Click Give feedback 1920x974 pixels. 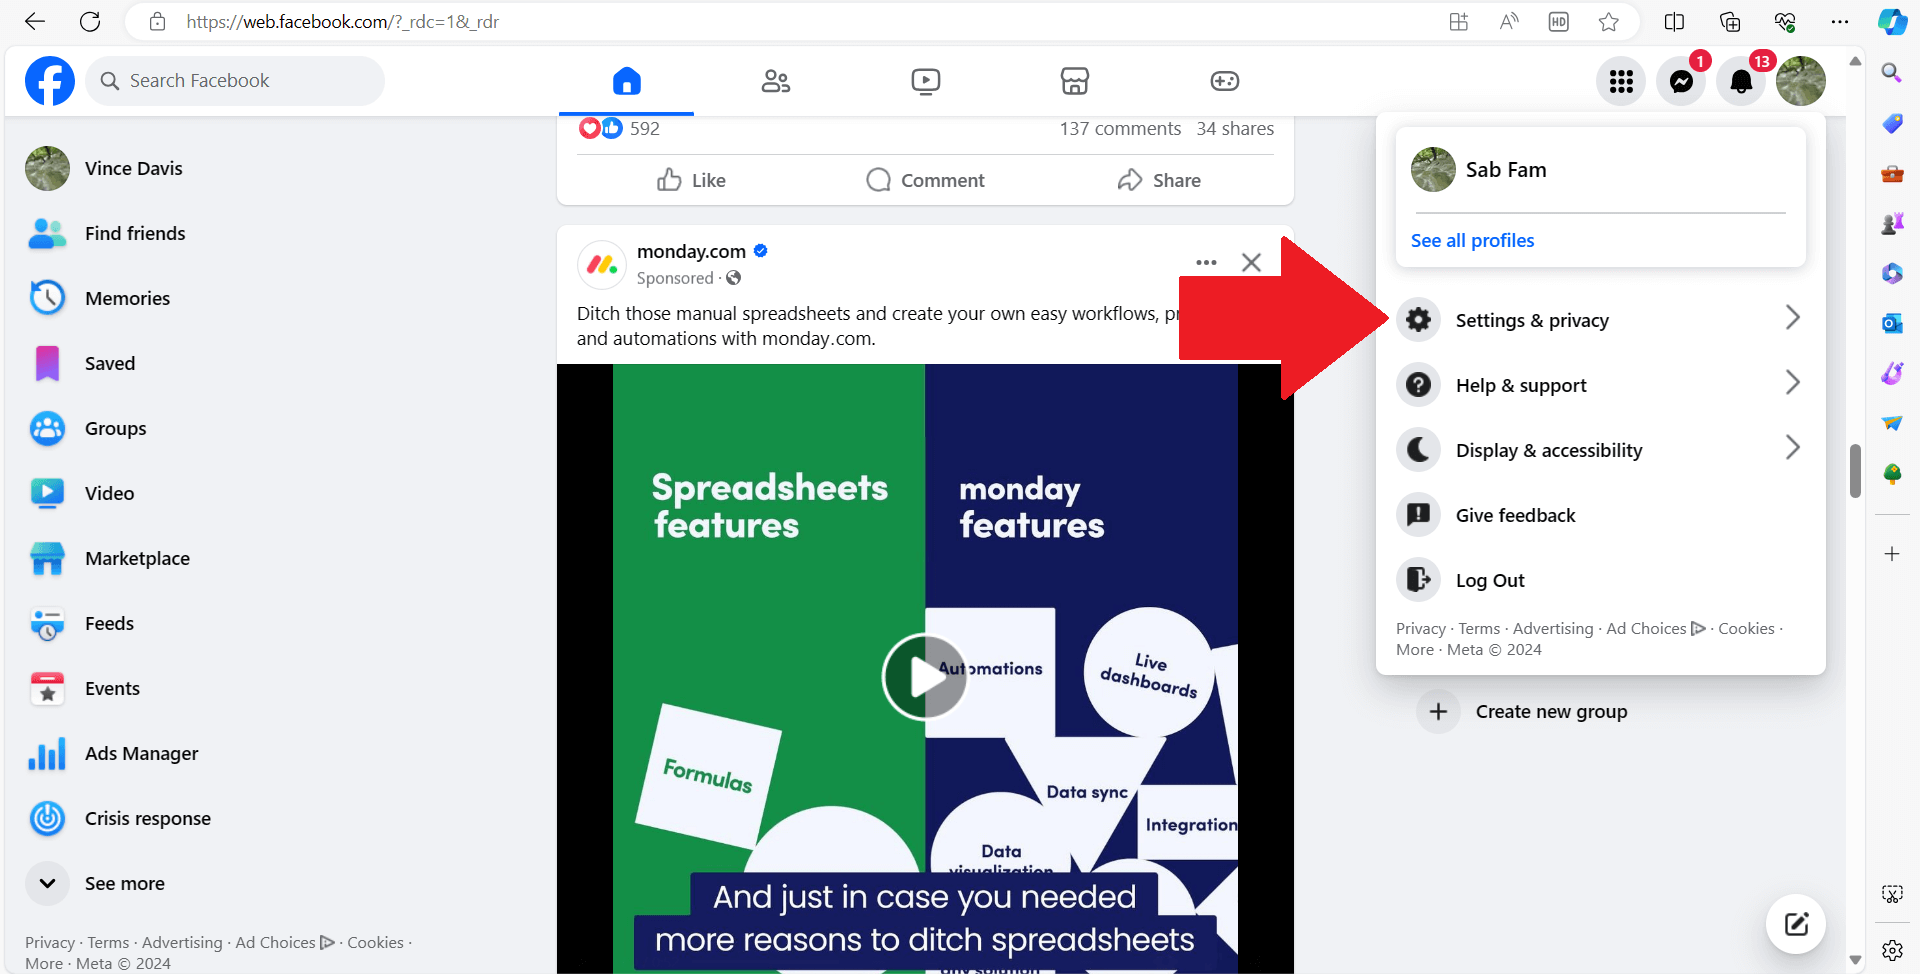pyautogui.click(x=1600, y=515)
